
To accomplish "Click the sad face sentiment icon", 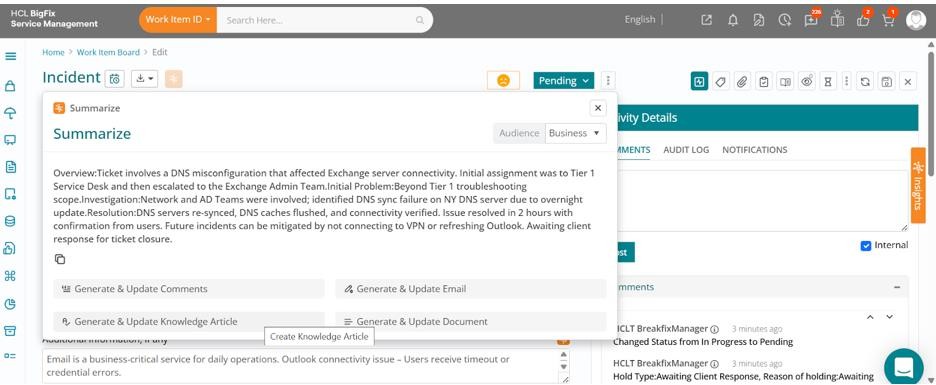I will tap(503, 81).
